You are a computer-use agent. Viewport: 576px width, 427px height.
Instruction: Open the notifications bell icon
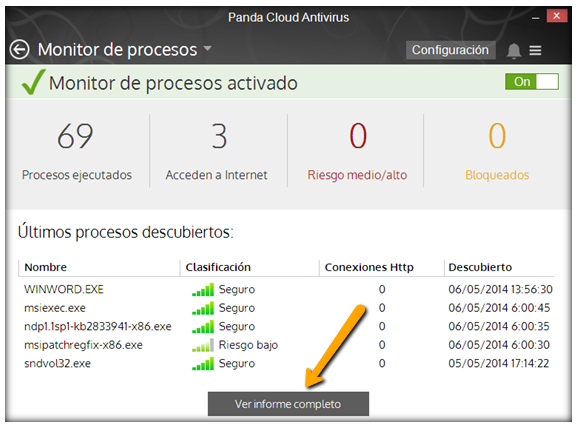click(514, 50)
